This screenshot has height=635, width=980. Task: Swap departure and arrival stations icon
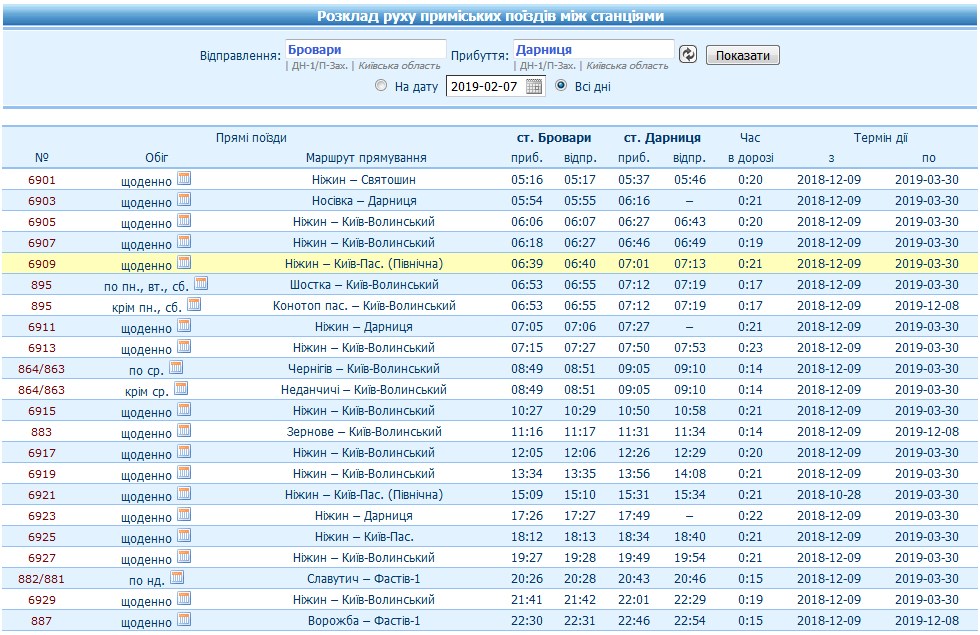click(688, 54)
